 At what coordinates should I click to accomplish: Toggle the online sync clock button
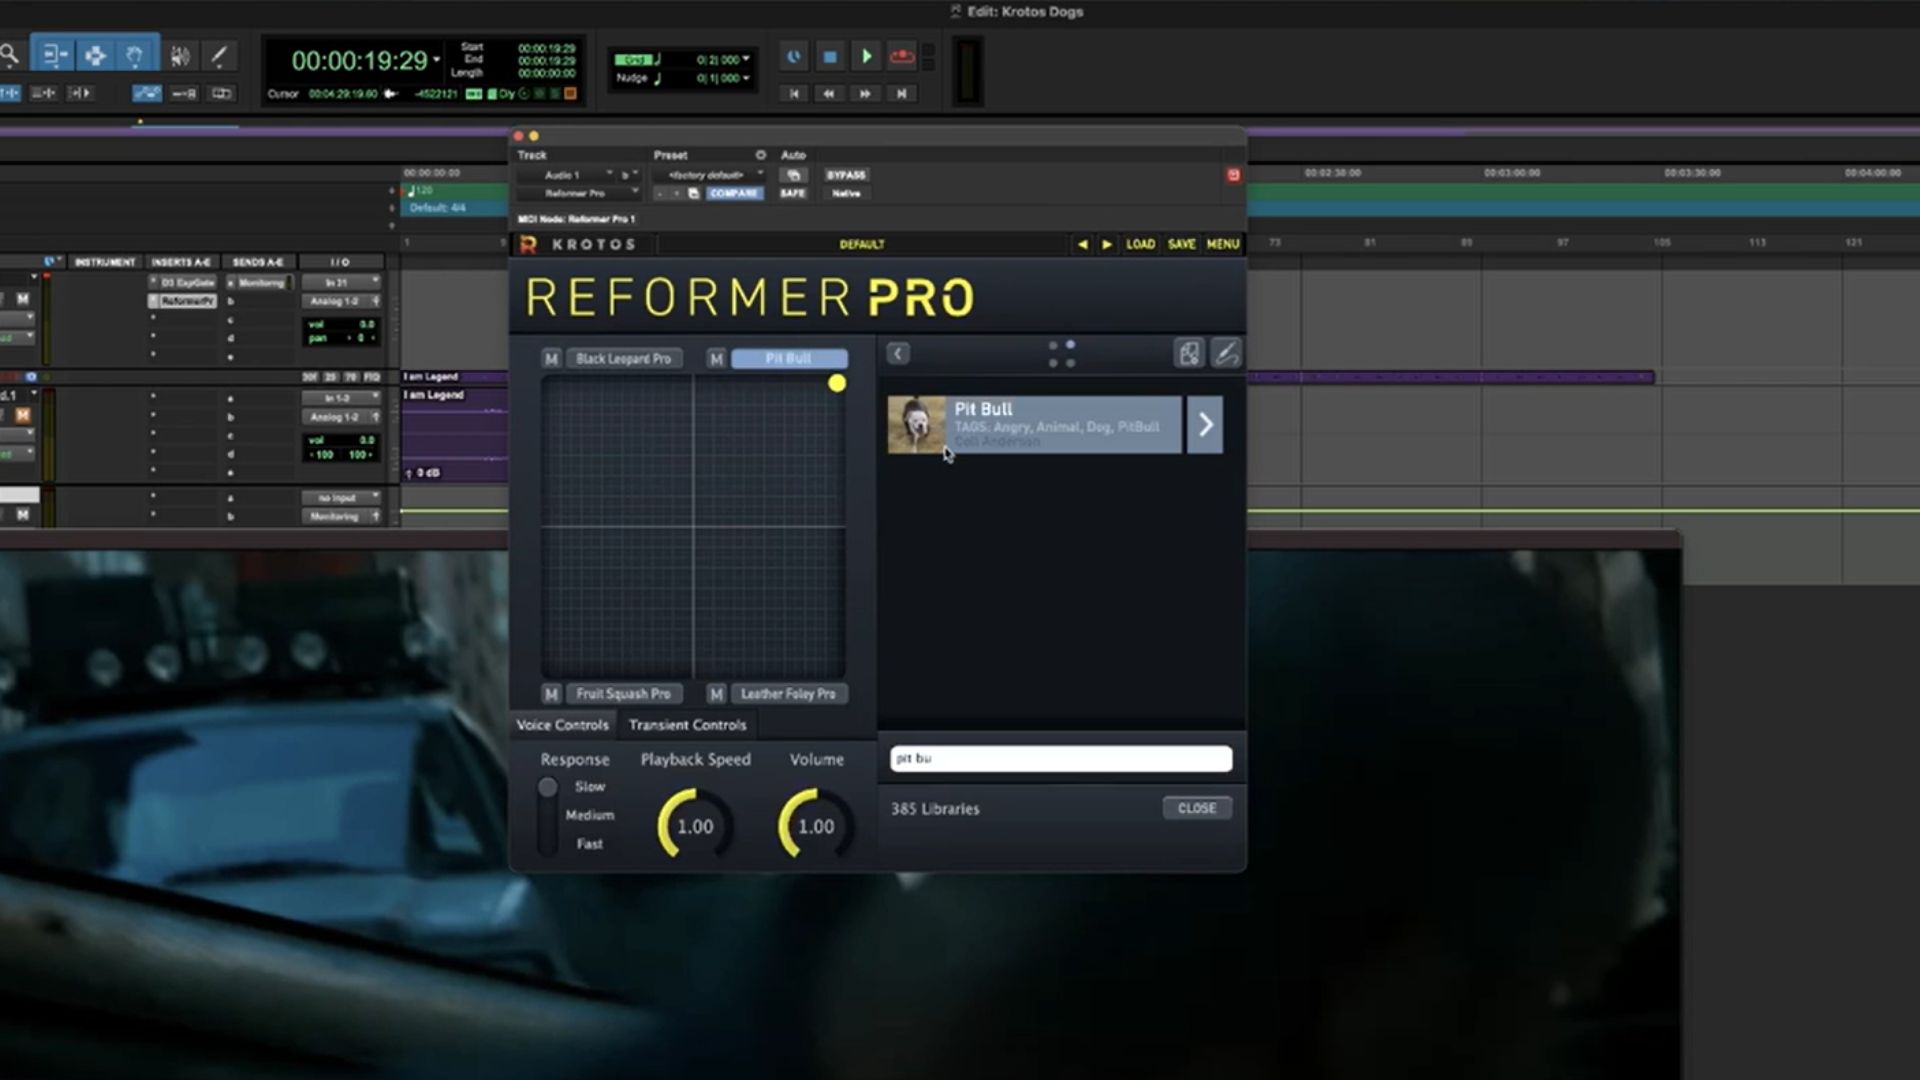pos(793,57)
